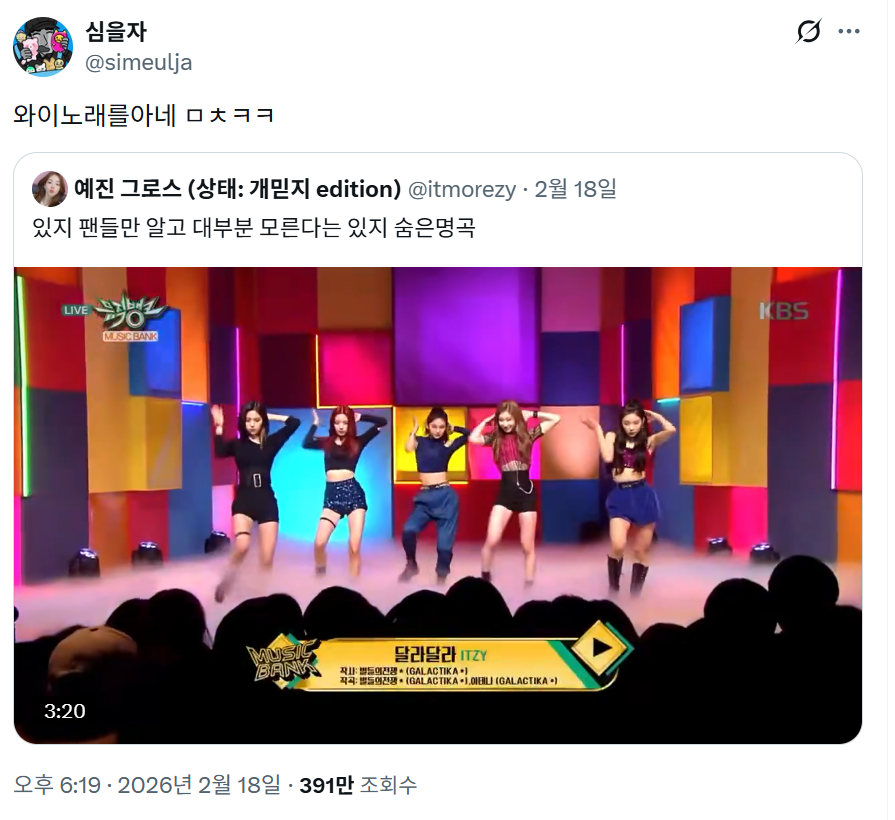Open the Grok explain-post icon

point(808,31)
